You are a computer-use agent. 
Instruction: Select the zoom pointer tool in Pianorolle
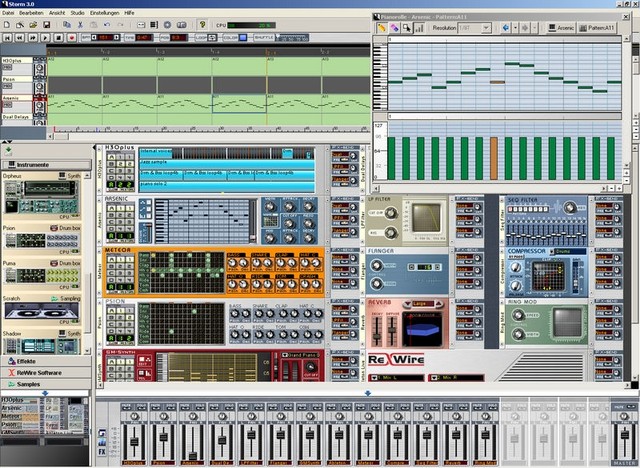click(x=407, y=28)
